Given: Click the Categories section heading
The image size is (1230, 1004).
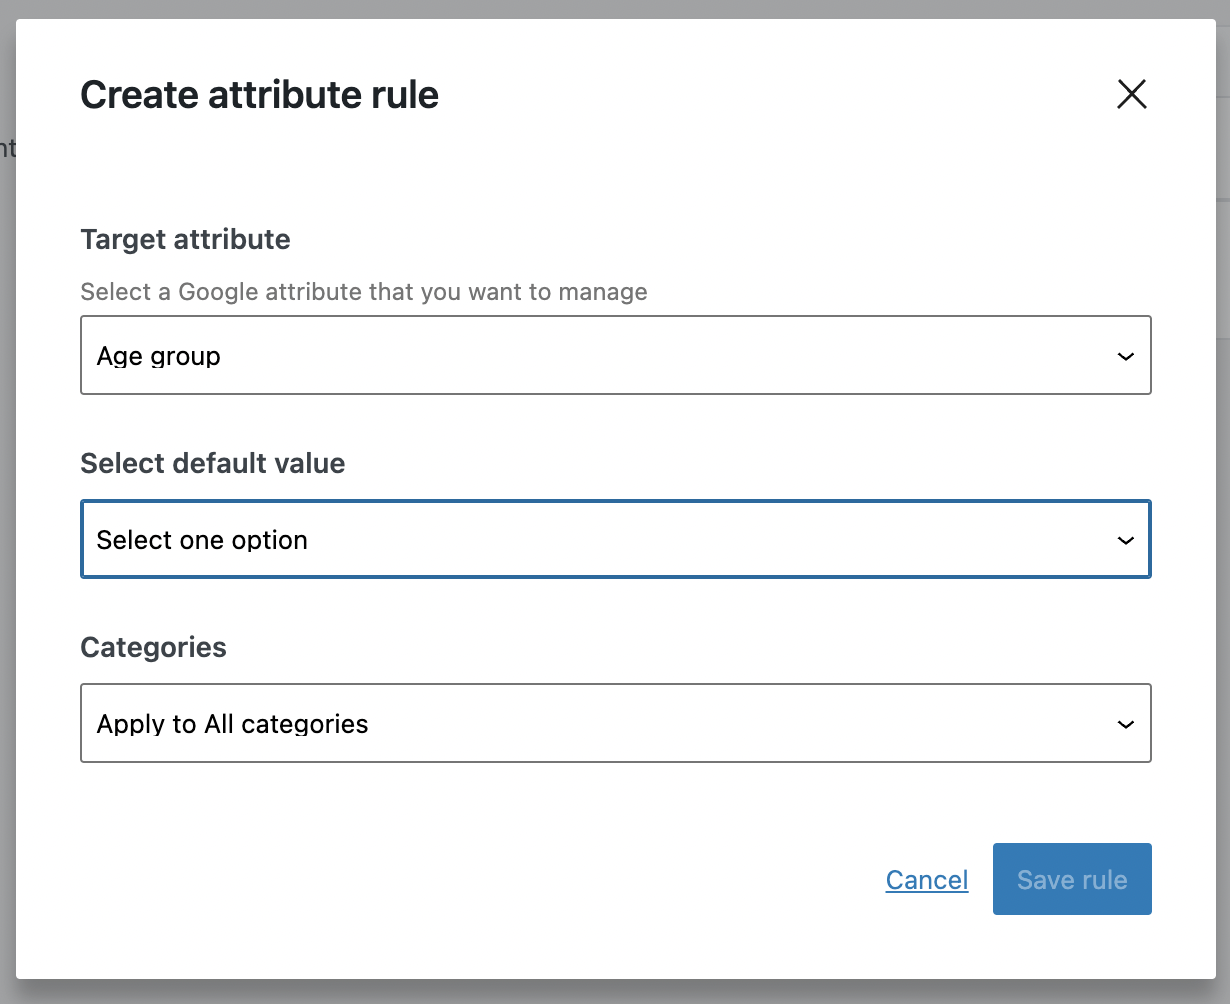Looking at the screenshot, I should 153,647.
